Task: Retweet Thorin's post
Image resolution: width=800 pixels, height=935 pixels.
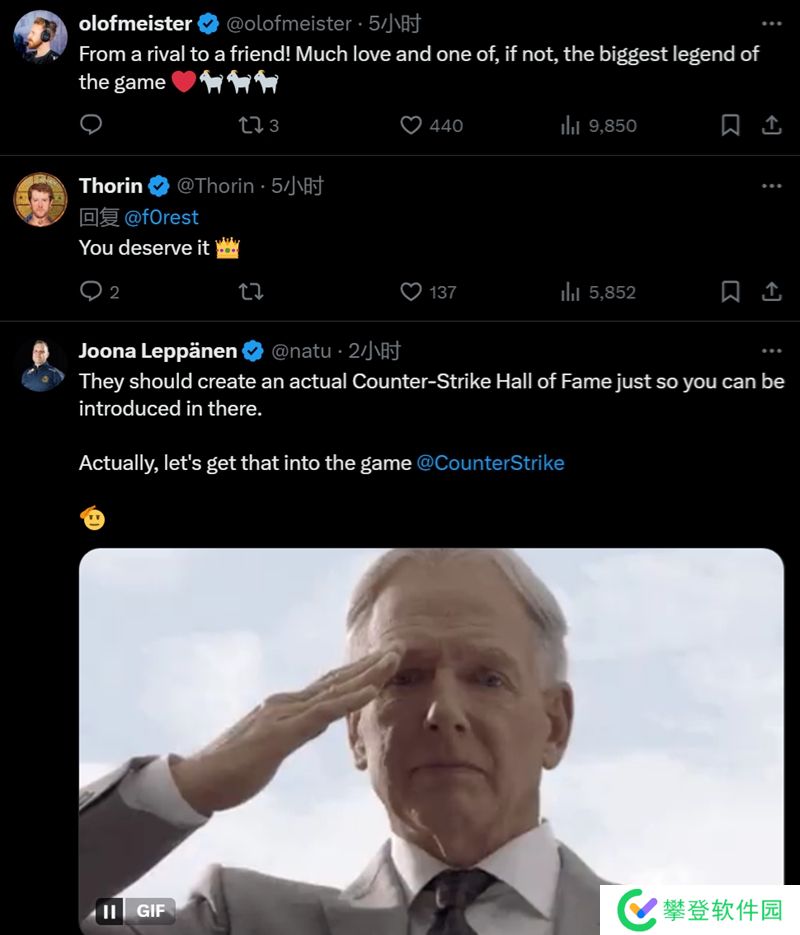Action: [251, 292]
